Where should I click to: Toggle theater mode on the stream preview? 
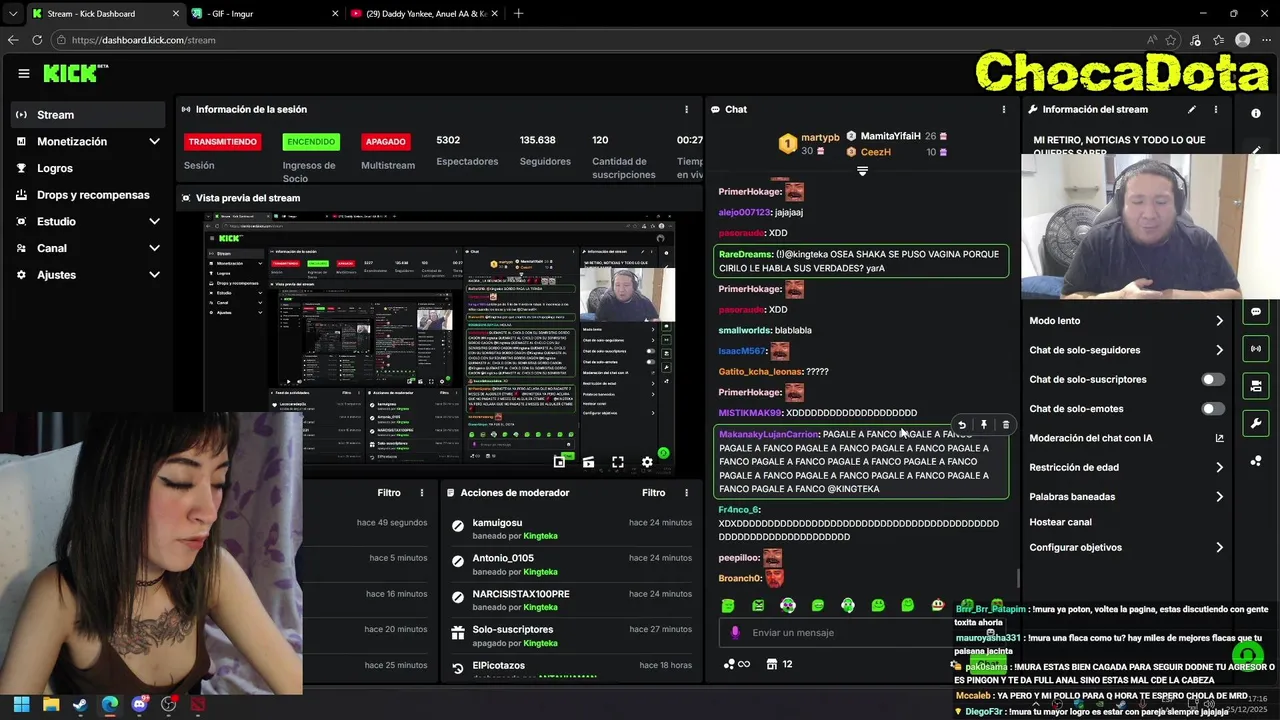[x=588, y=462]
